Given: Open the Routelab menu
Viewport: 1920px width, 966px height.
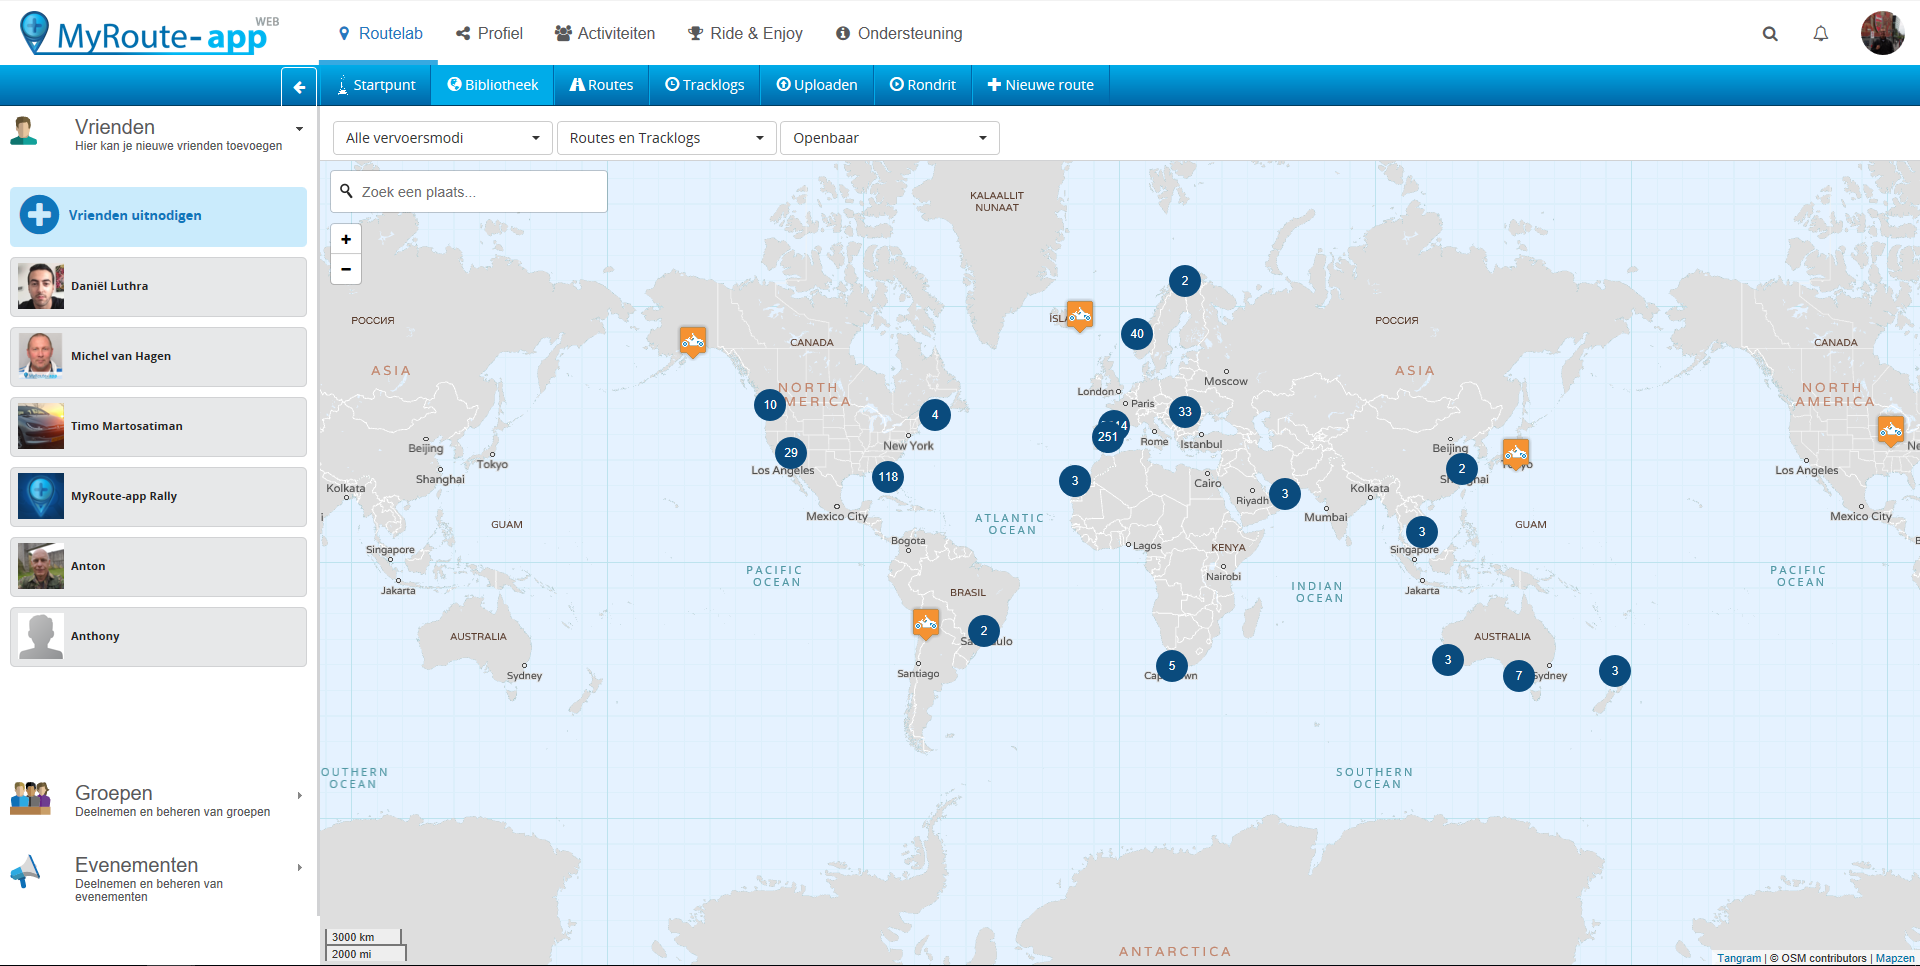Looking at the screenshot, I should click(x=381, y=34).
